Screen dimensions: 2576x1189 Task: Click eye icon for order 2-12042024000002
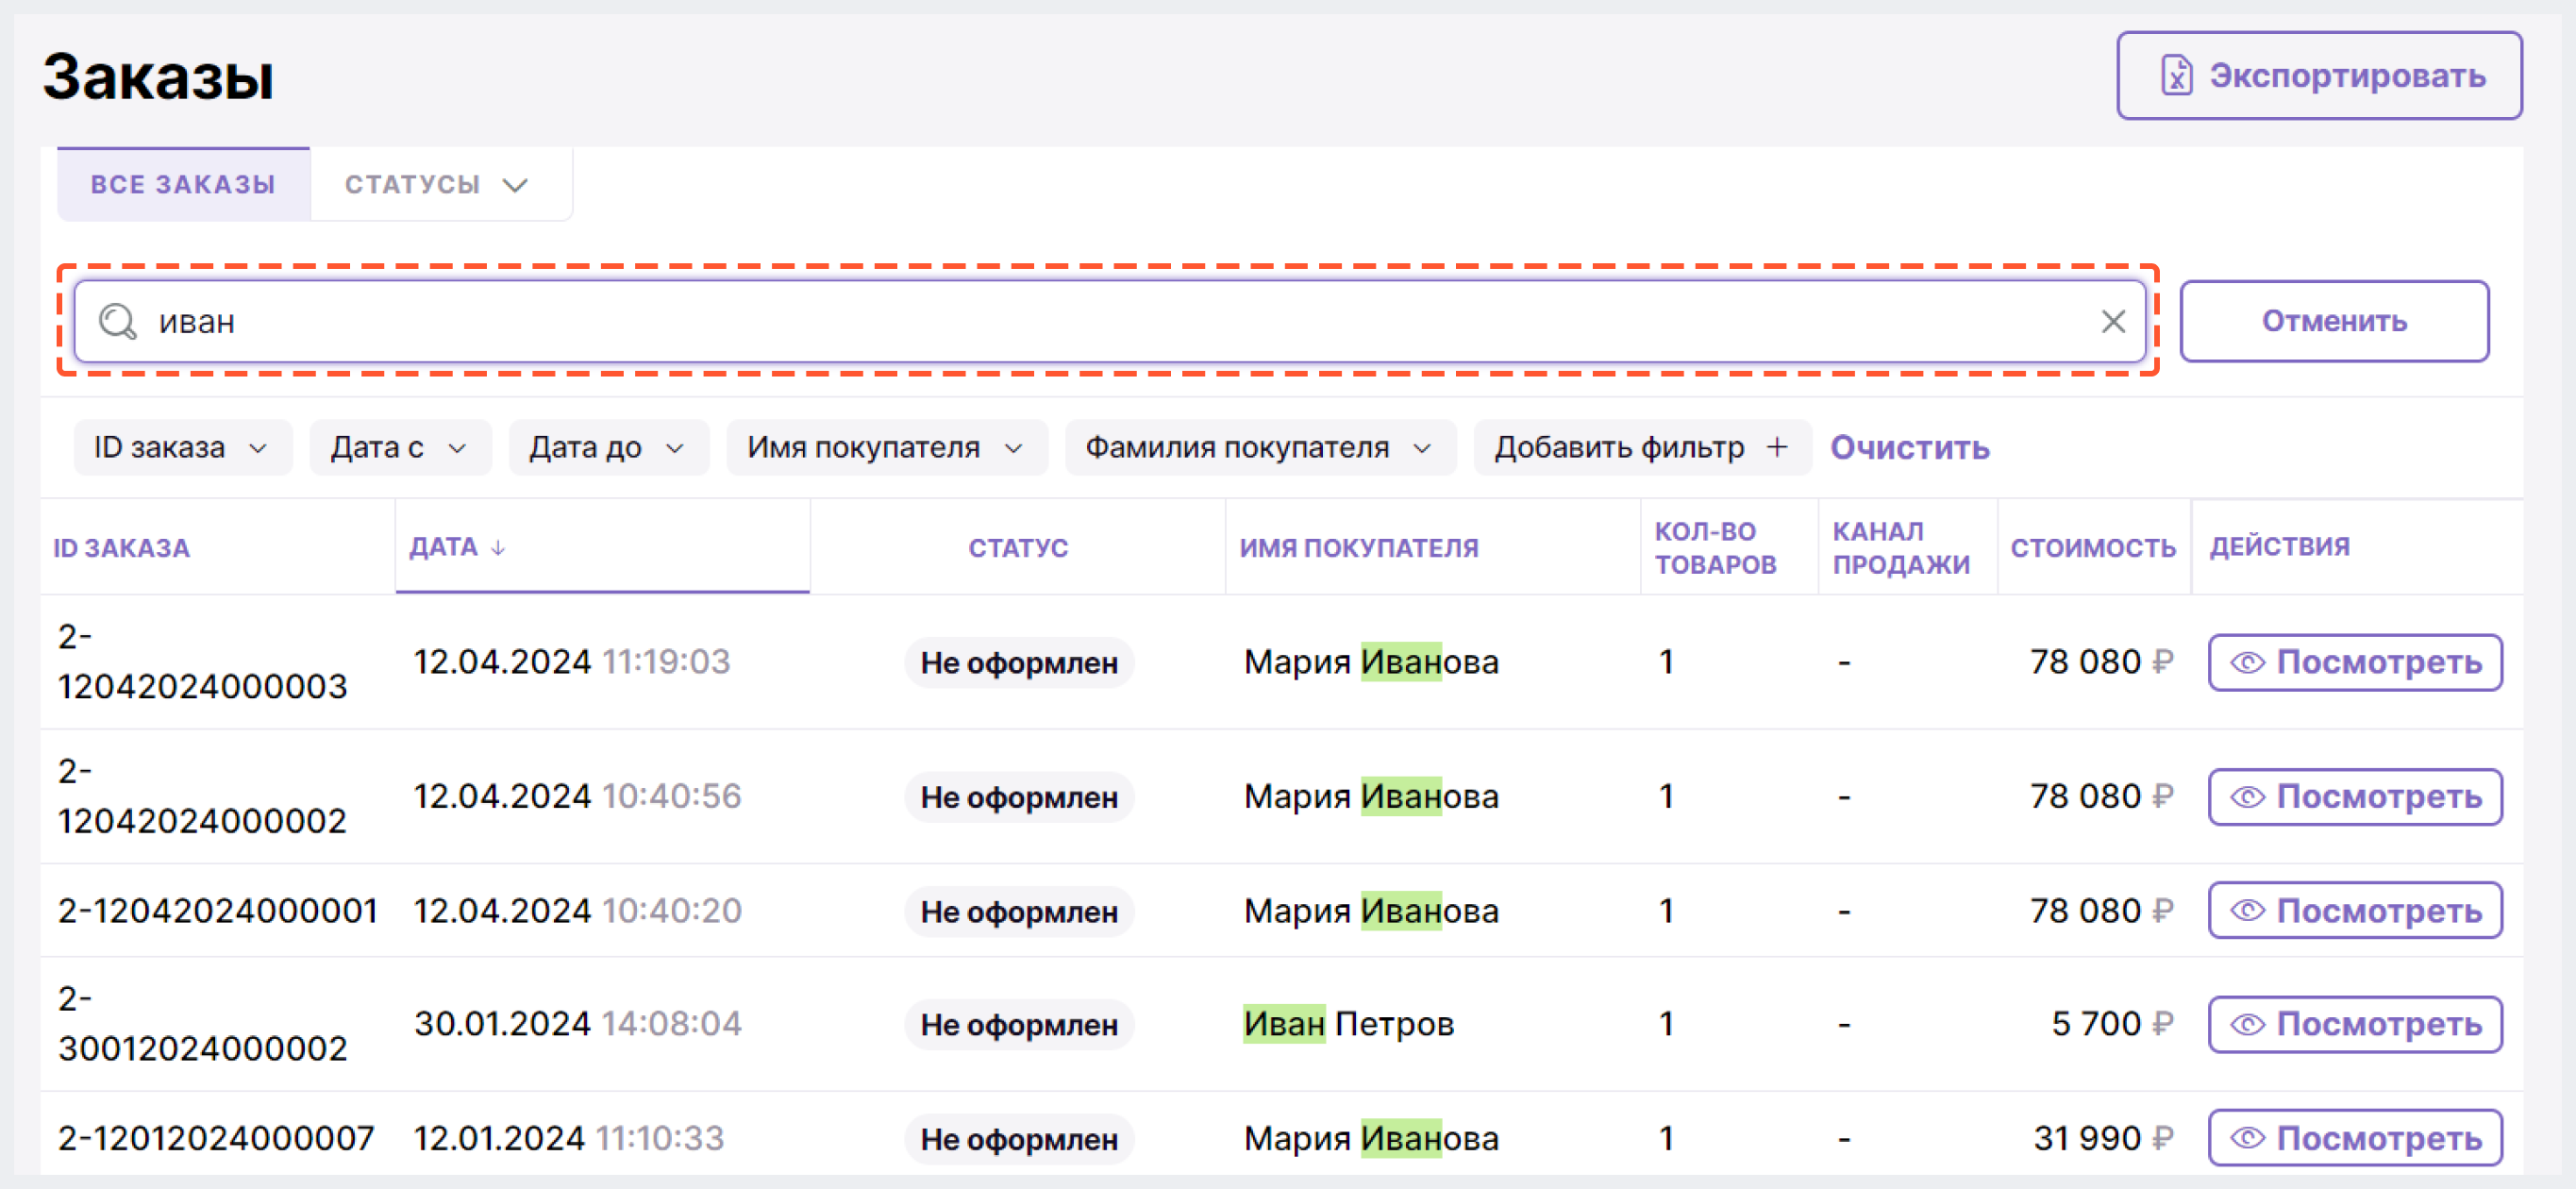coord(2247,797)
